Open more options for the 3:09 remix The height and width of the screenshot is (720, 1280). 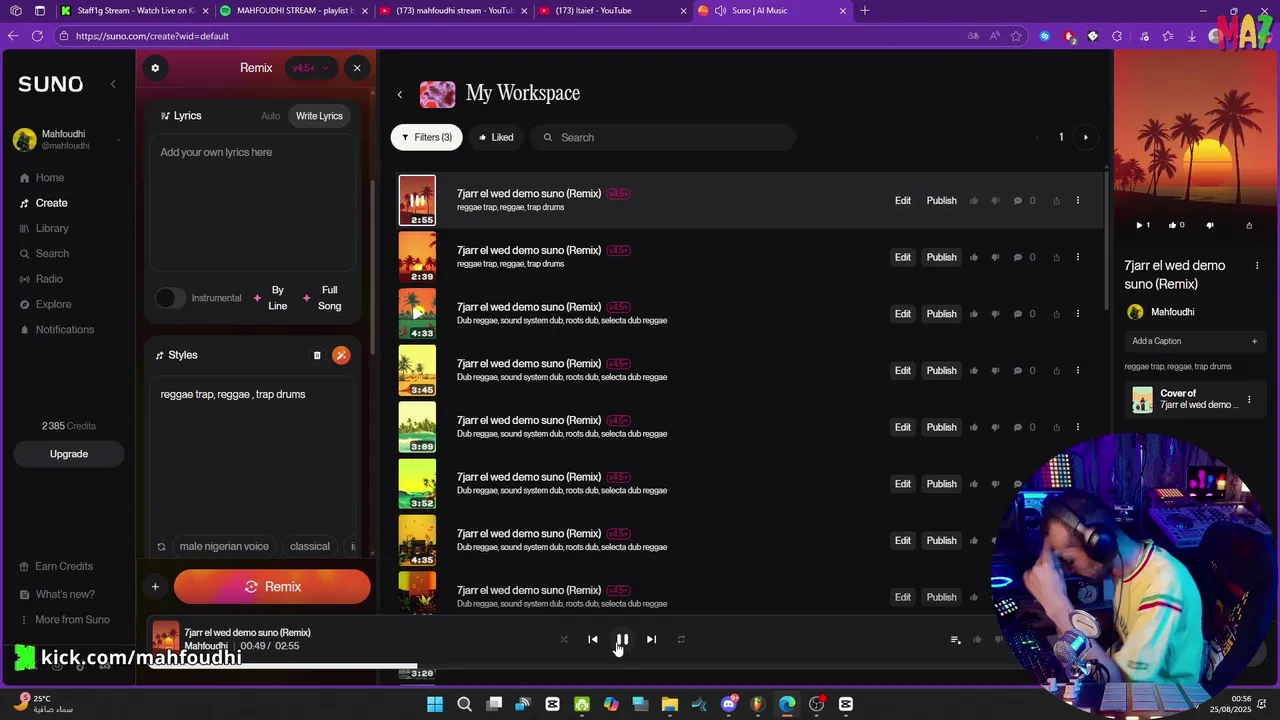1077,427
